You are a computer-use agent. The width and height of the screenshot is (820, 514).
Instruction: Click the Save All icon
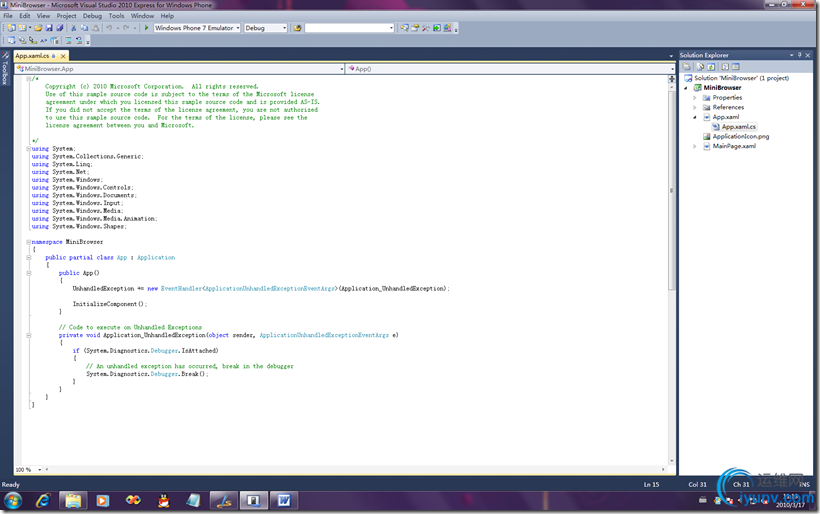[60, 28]
